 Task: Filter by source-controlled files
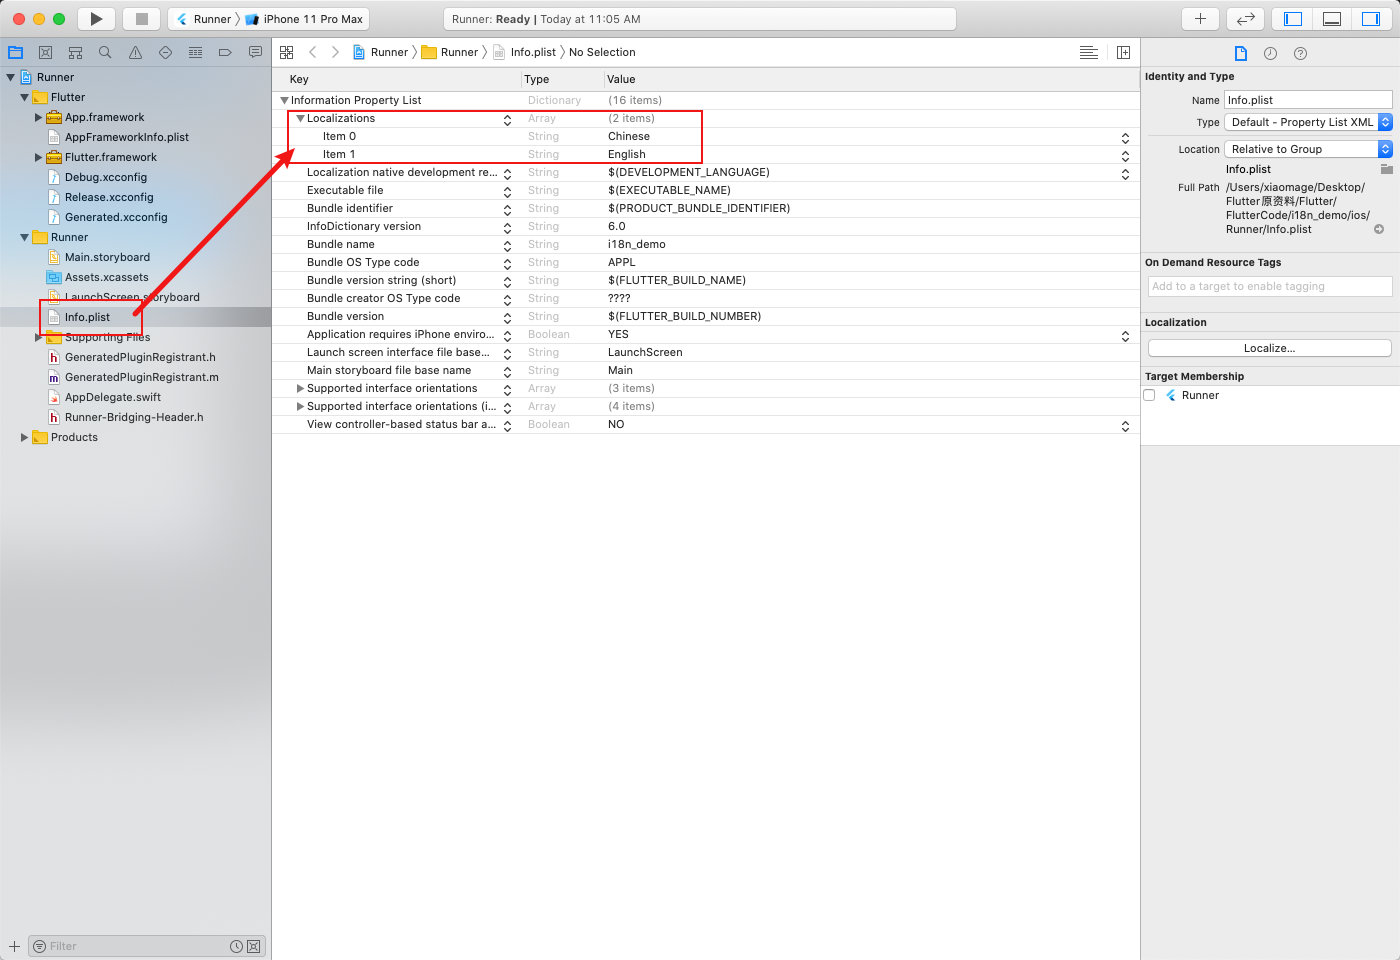point(254,946)
